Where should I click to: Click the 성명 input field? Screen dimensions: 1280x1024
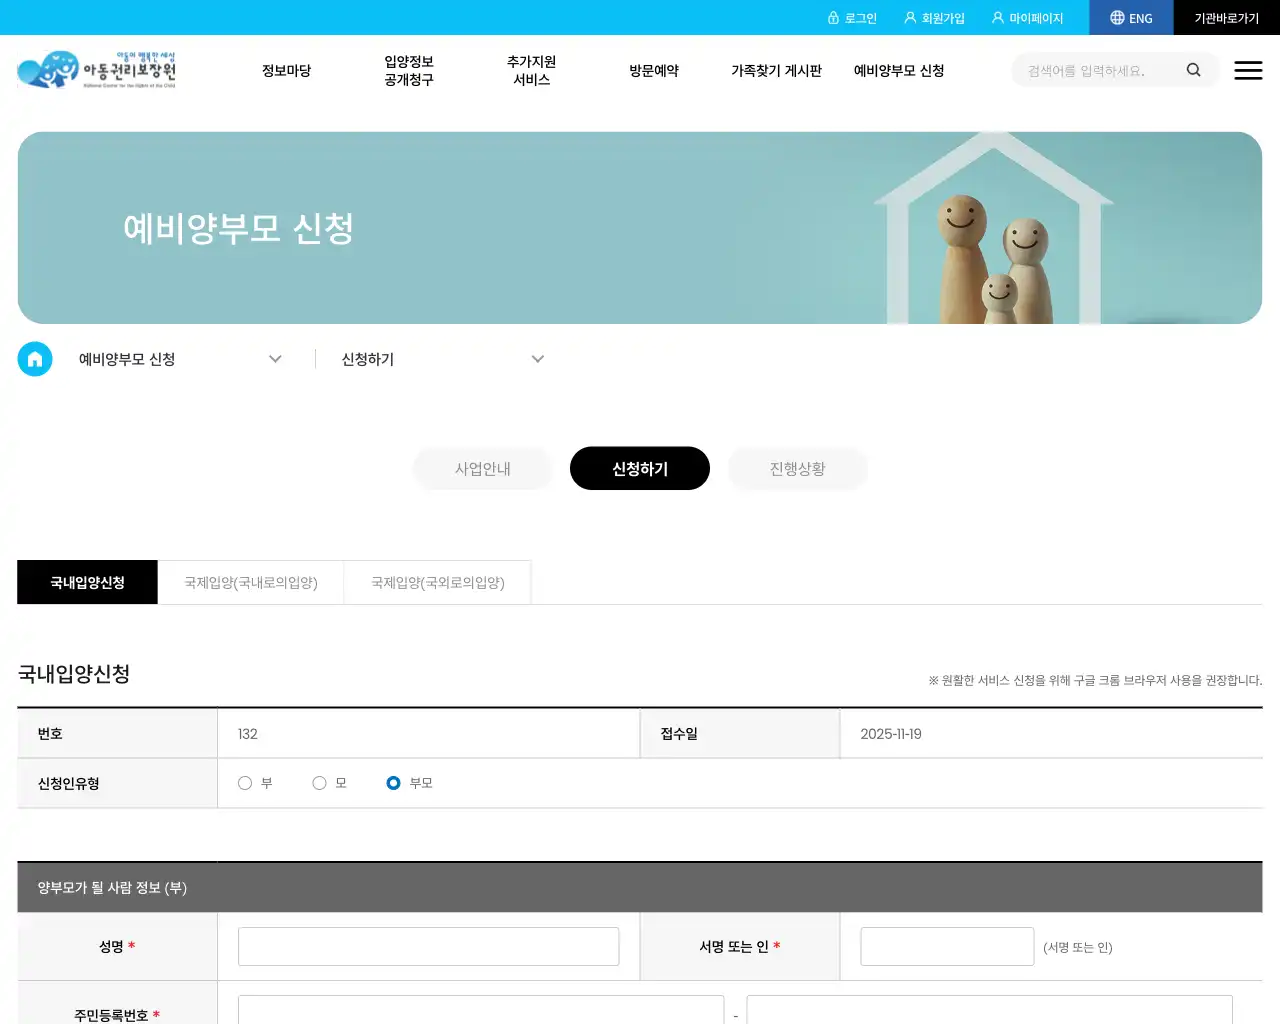(x=428, y=946)
